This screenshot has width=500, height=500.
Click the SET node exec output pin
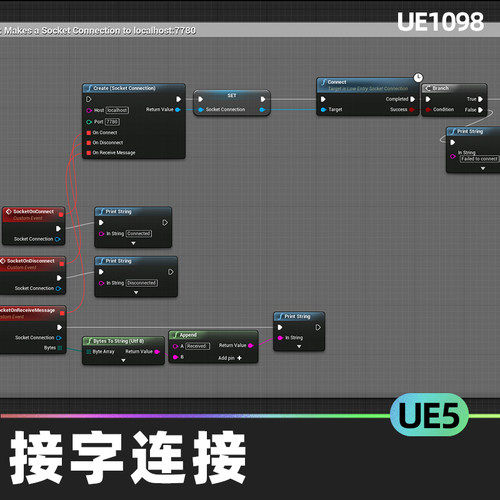[263, 99]
